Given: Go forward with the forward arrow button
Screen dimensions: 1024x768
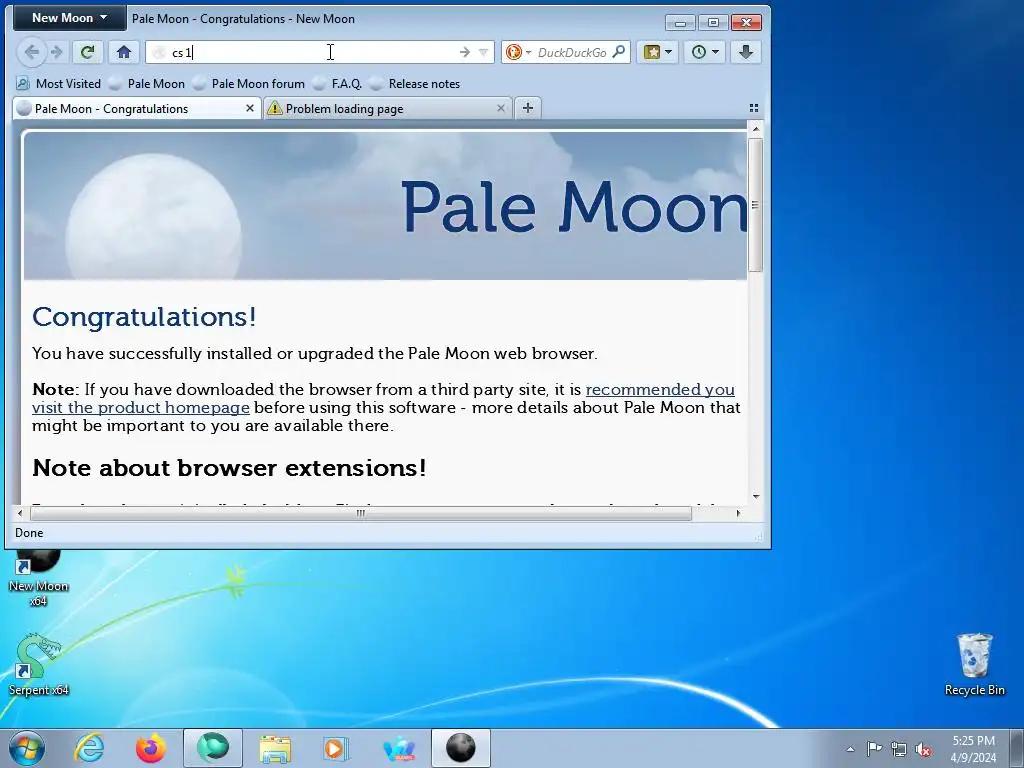Looking at the screenshot, I should coord(57,52).
